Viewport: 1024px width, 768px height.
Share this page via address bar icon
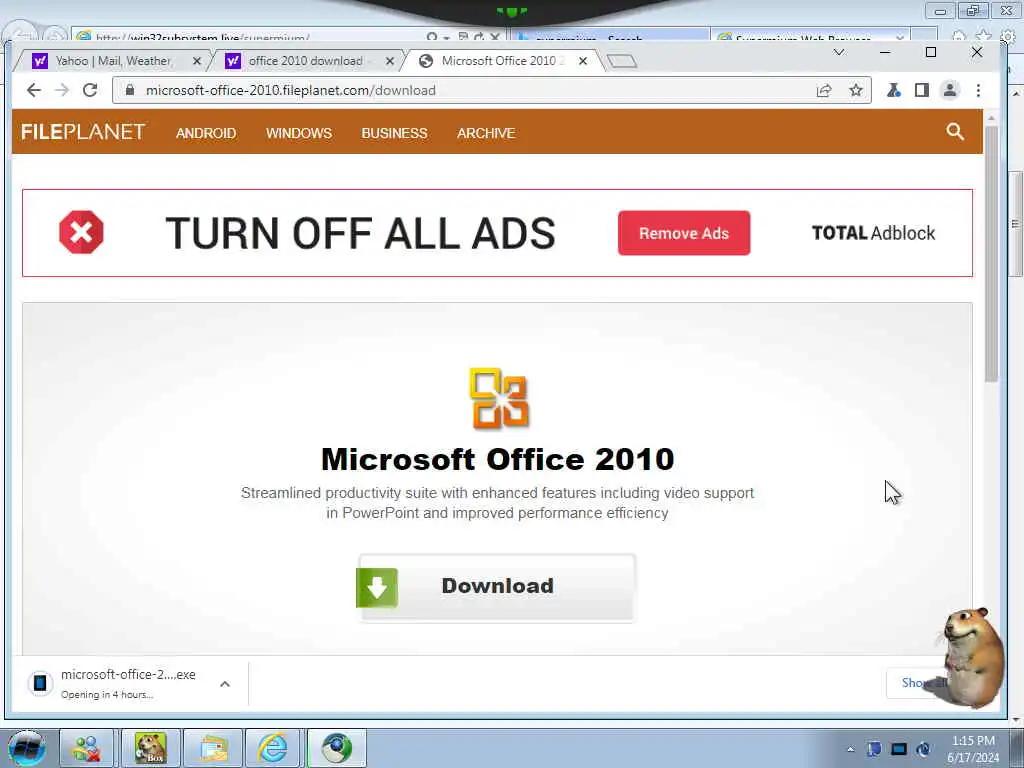click(824, 90)
